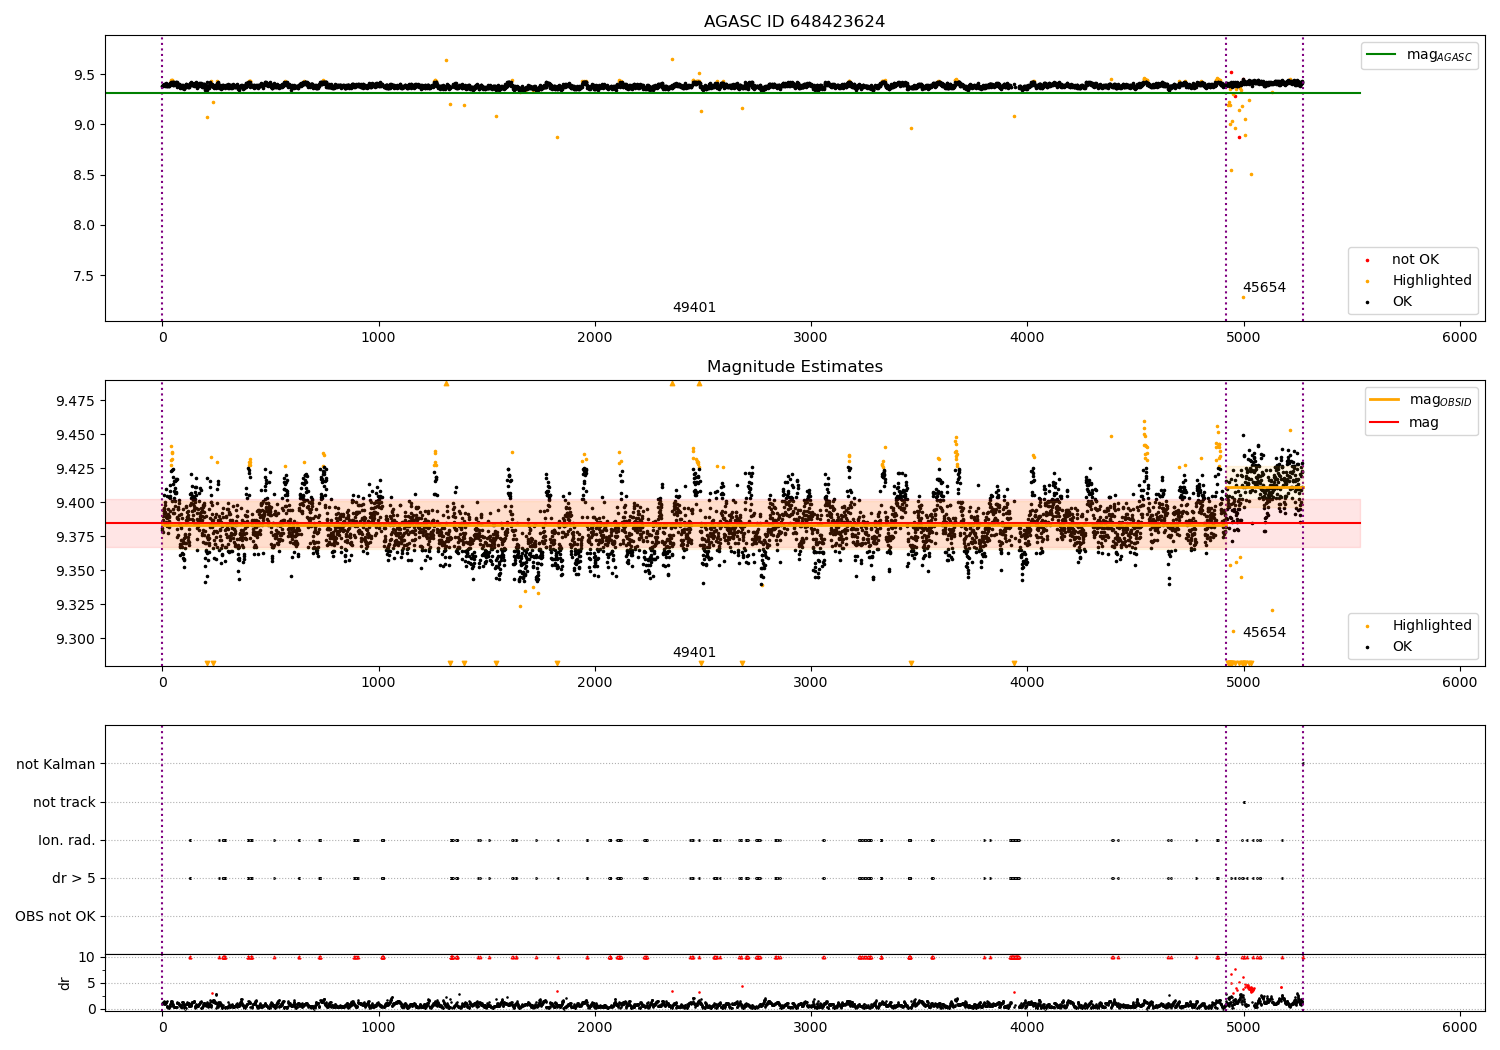Click the 9.475 tick label on middle plot
Image resolution: width=1500 pixels, height=1050 pixels.
point(76,401)
